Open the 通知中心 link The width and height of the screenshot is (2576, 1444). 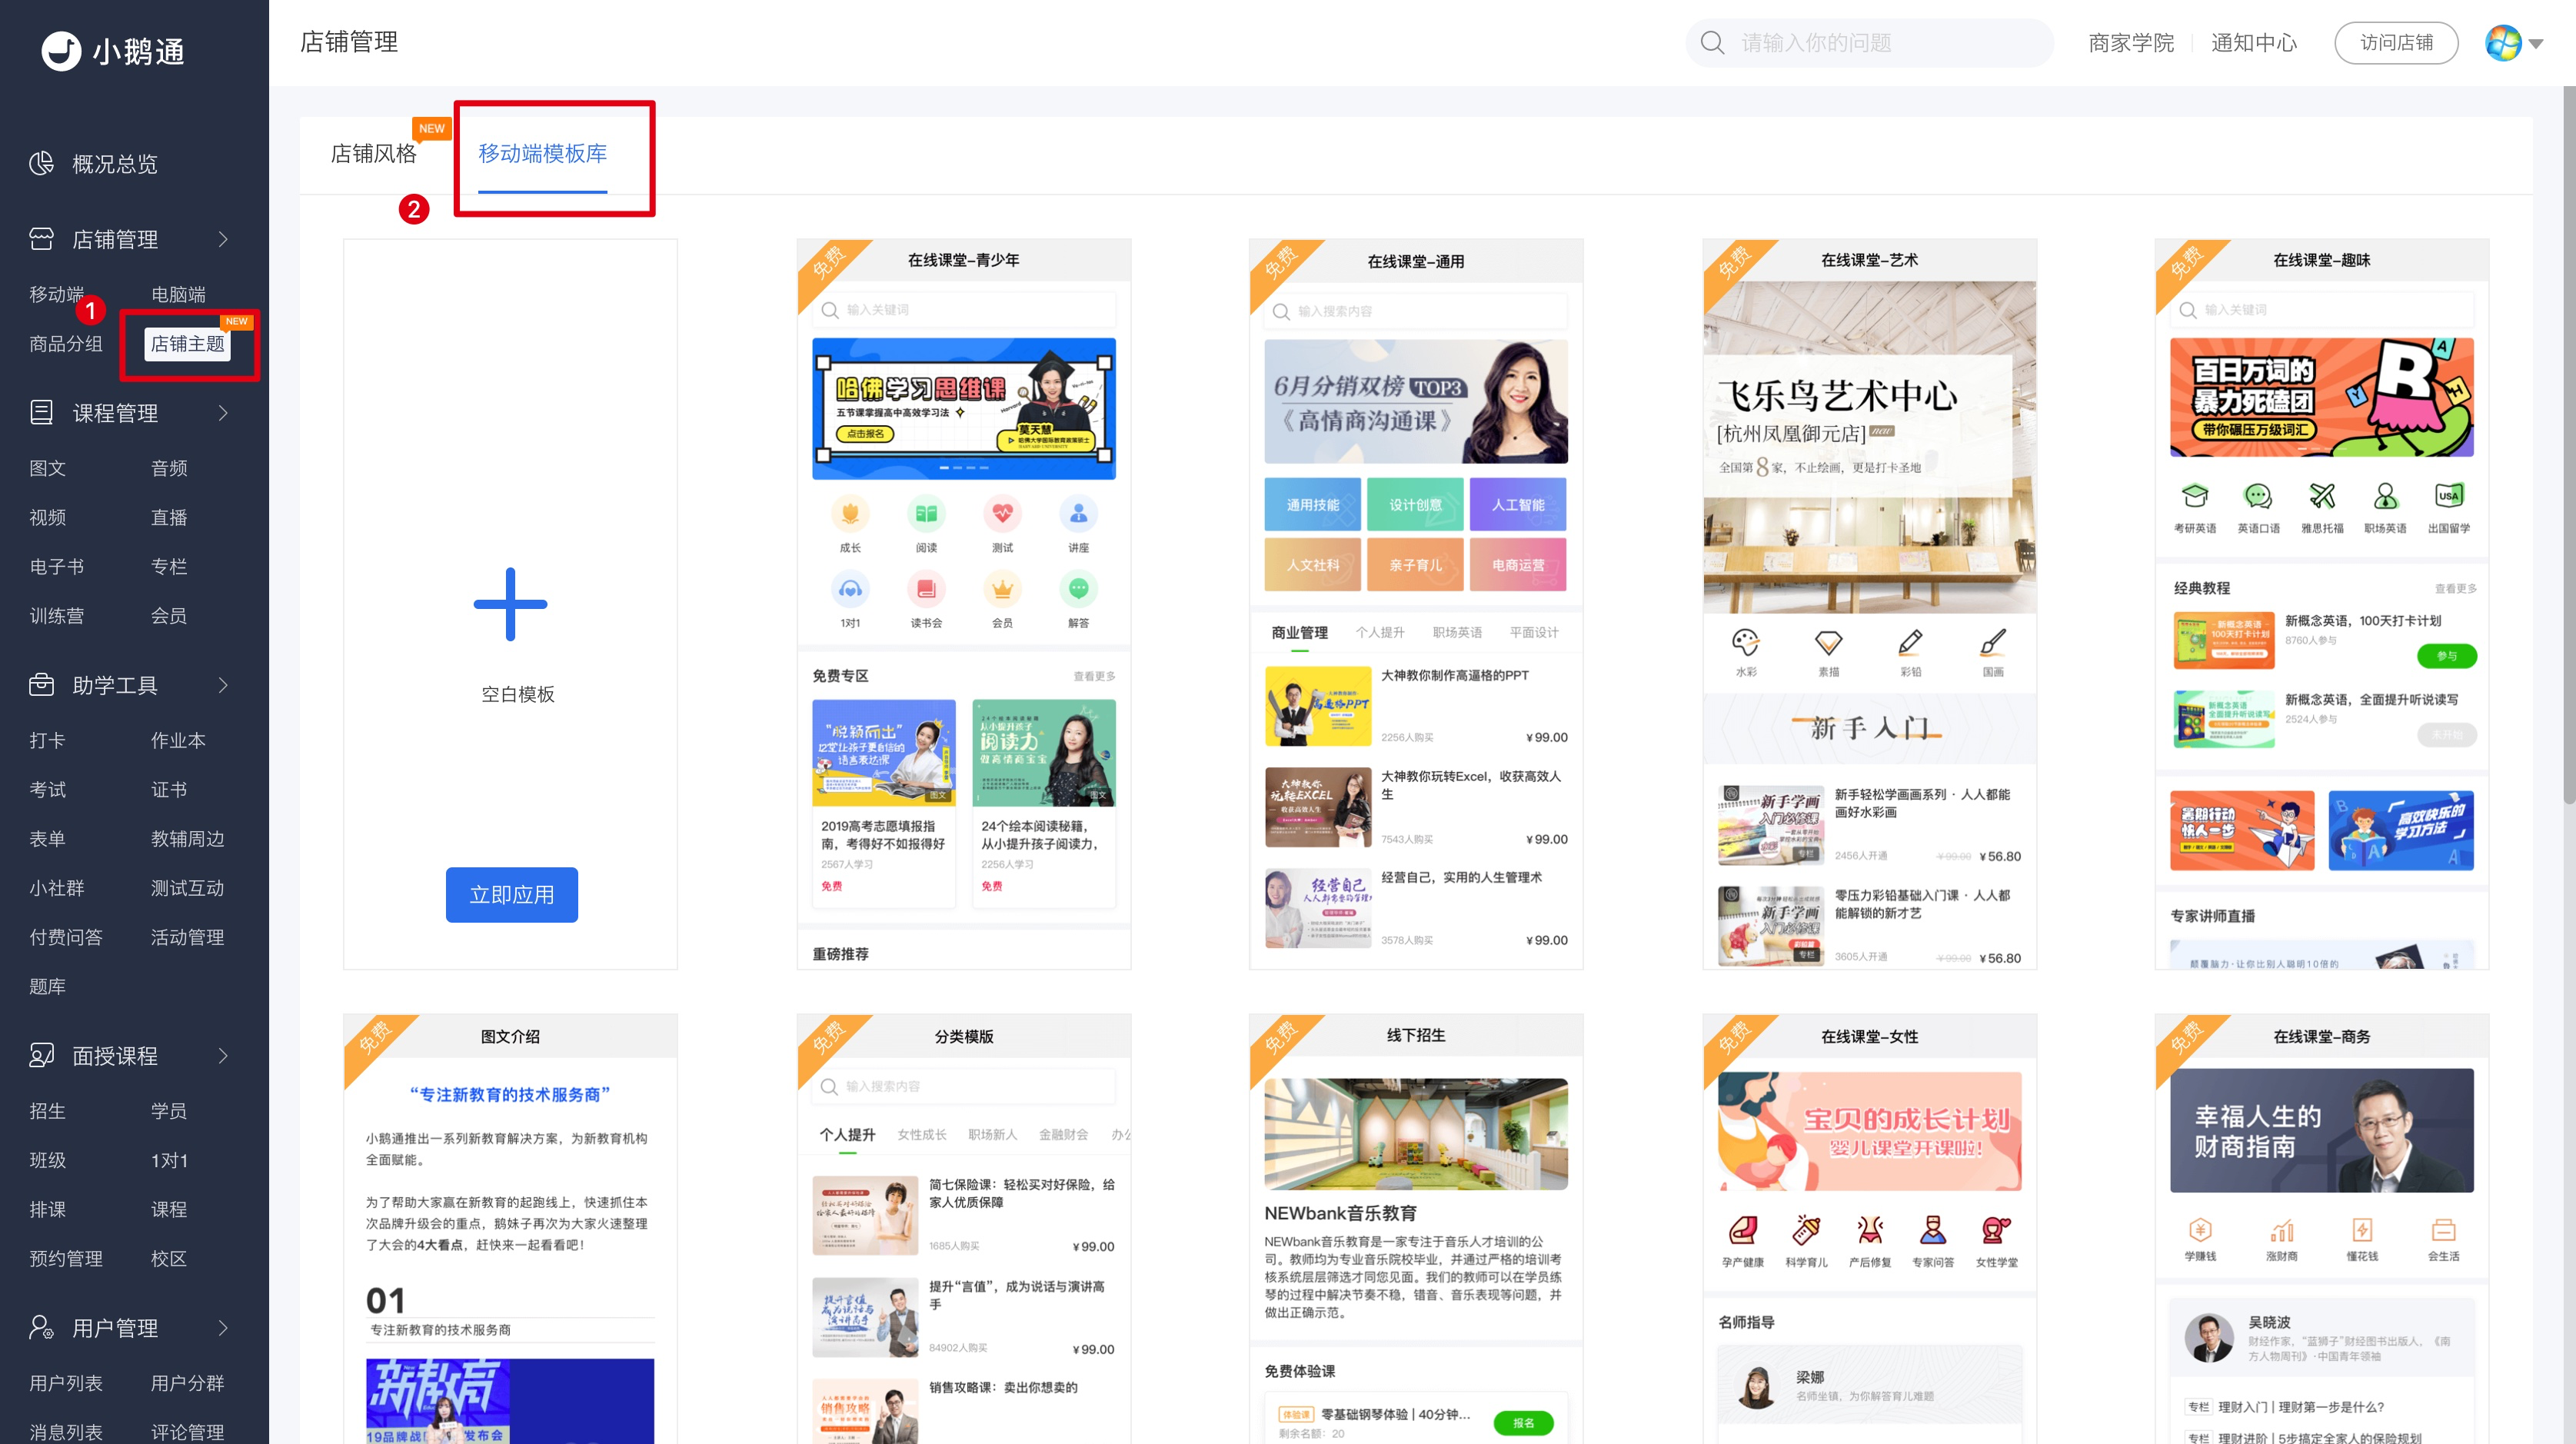click(x=2253, y=43)
